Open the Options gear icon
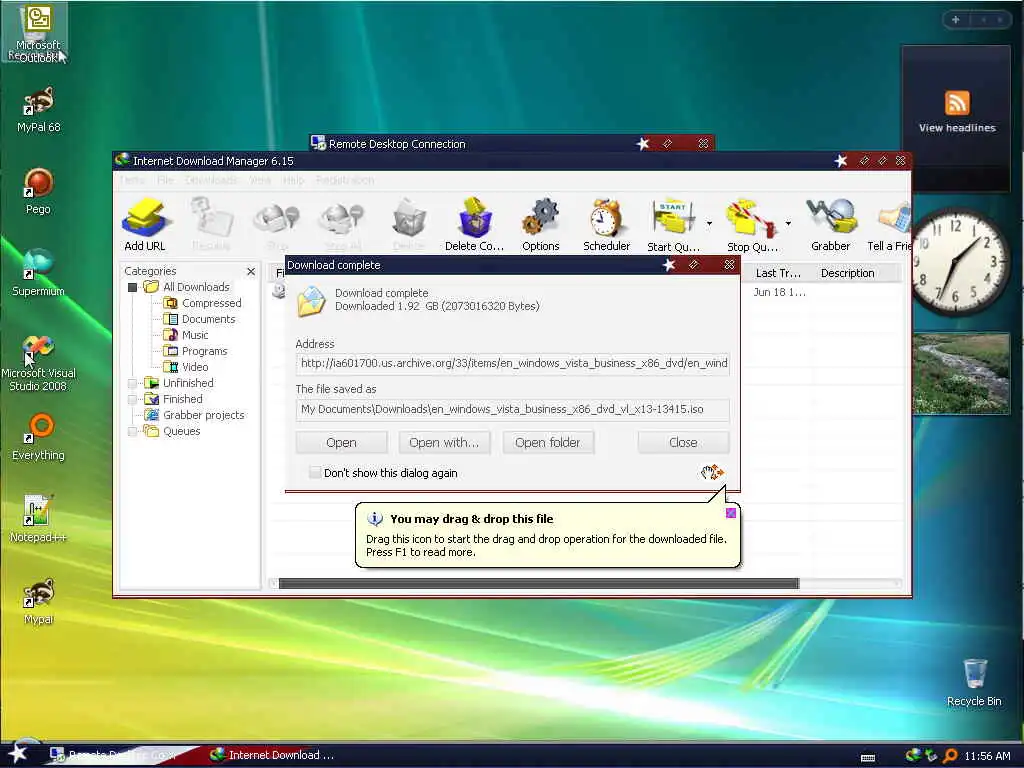The height and width of the screenshot is (768, 1024). point(541,224)
